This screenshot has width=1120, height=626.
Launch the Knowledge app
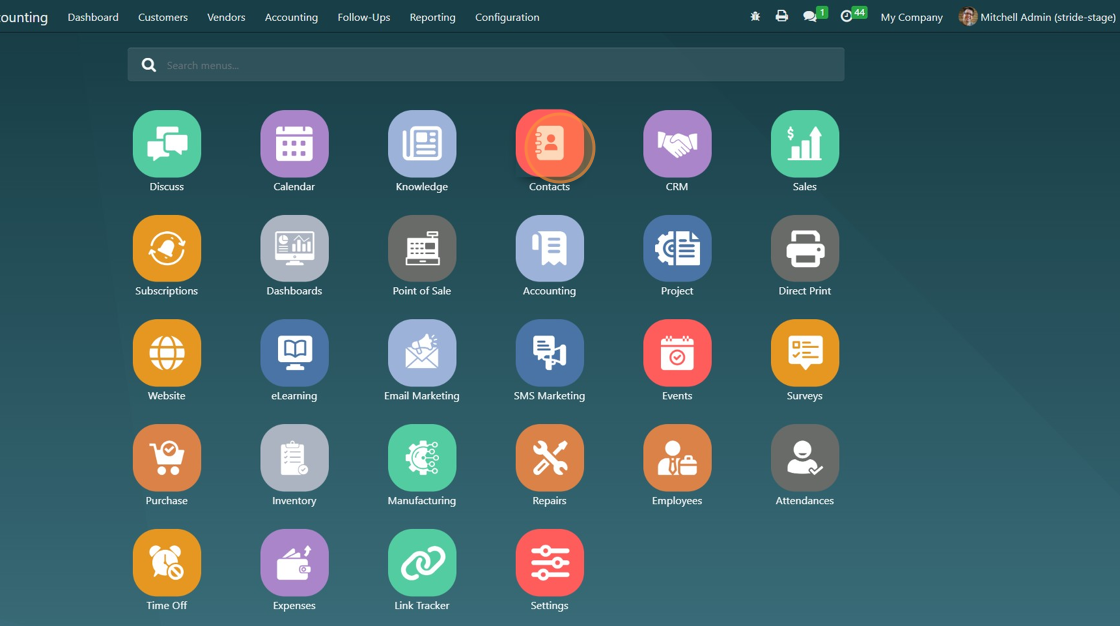coord(421,144)
